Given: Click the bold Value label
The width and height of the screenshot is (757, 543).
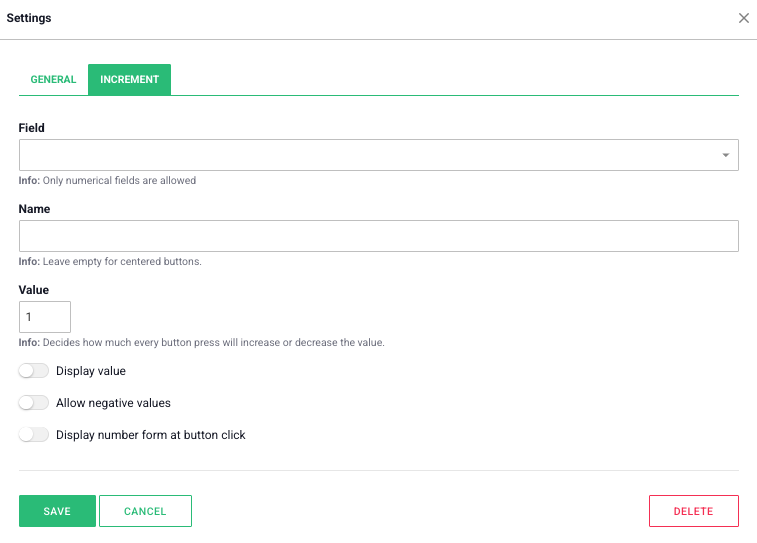Looking at the screenshot, I should coord(34,290).
